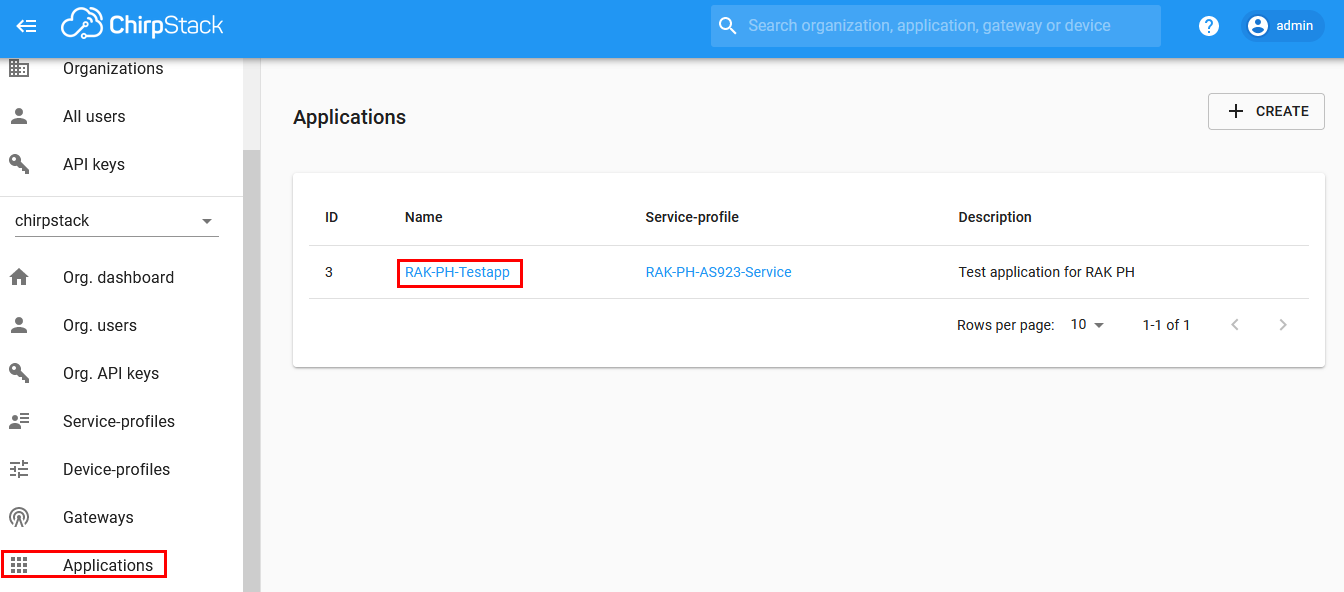The height and width of the screenshot is (592, 1344).
Task: Focus the global search field
Action: pyautogui.click(x=936, y=26)
